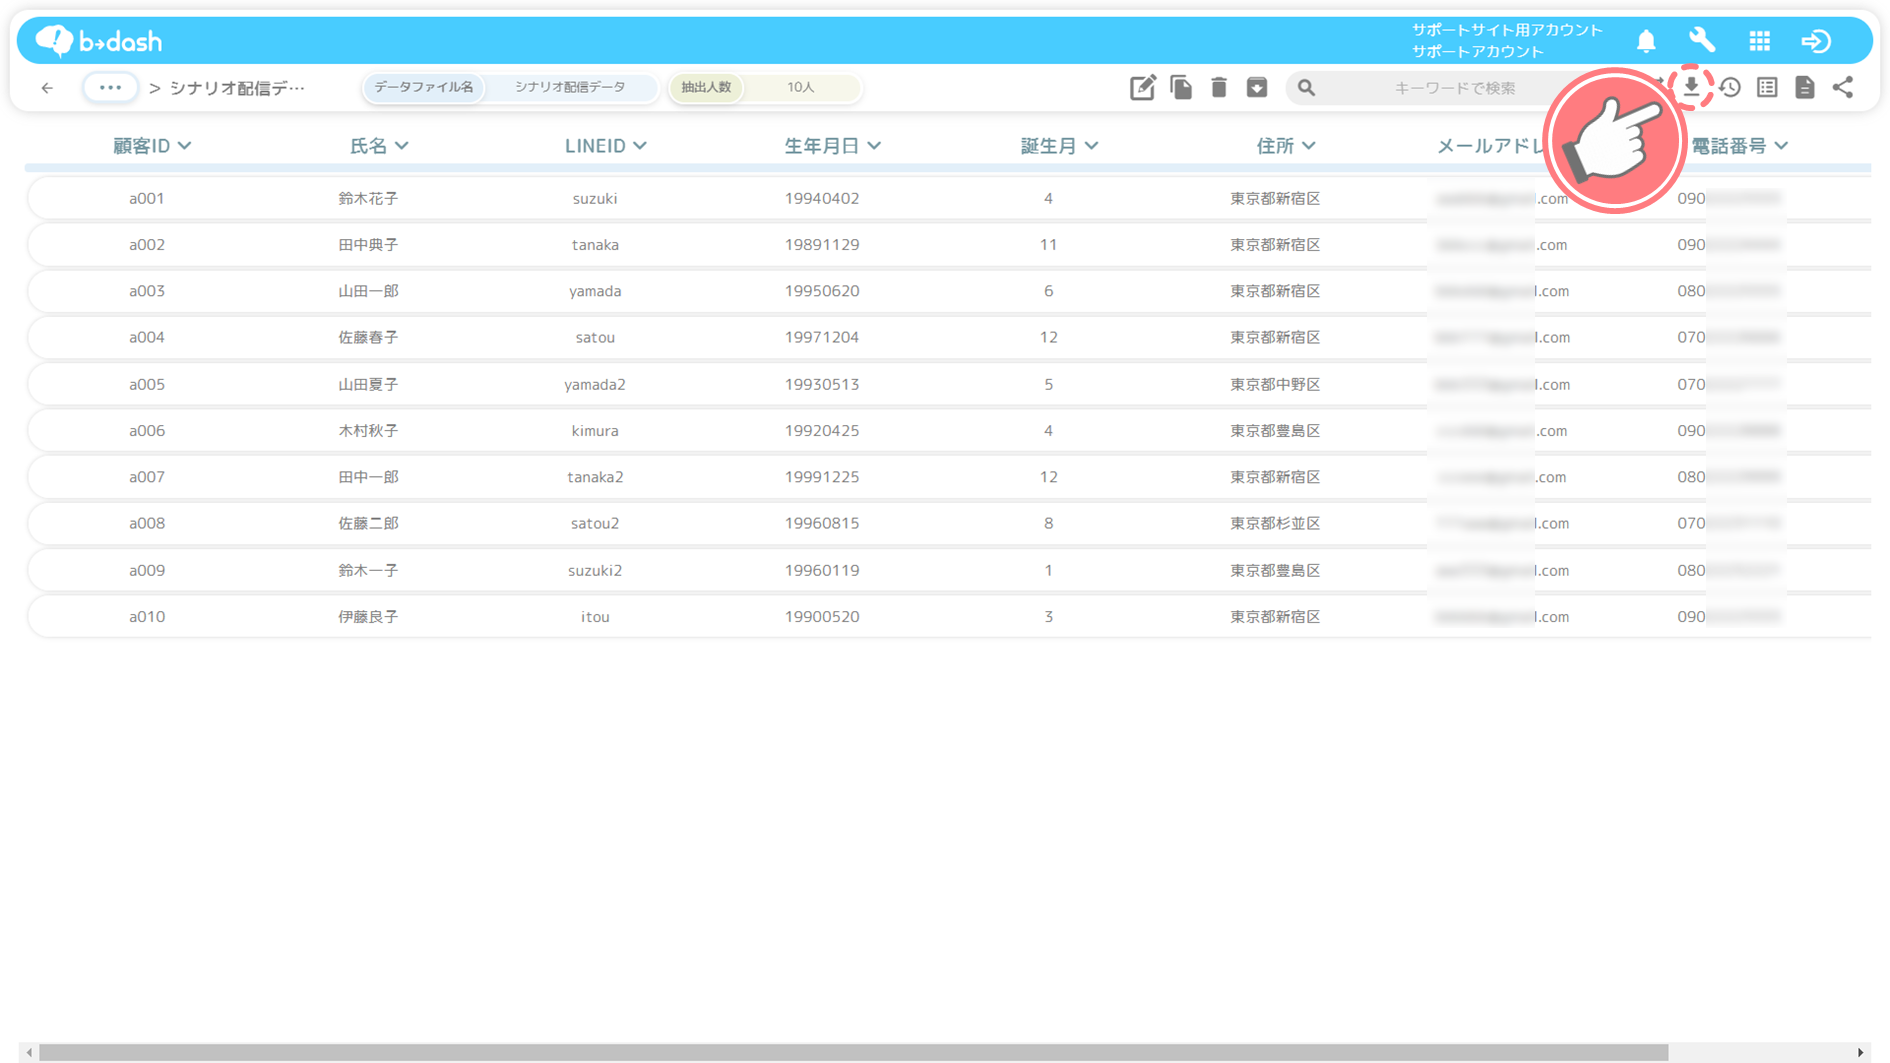Screen dimensions: 1890x1063
Task: Select the LINEID yamada2 cell
Action: click(x=595, y=384)
